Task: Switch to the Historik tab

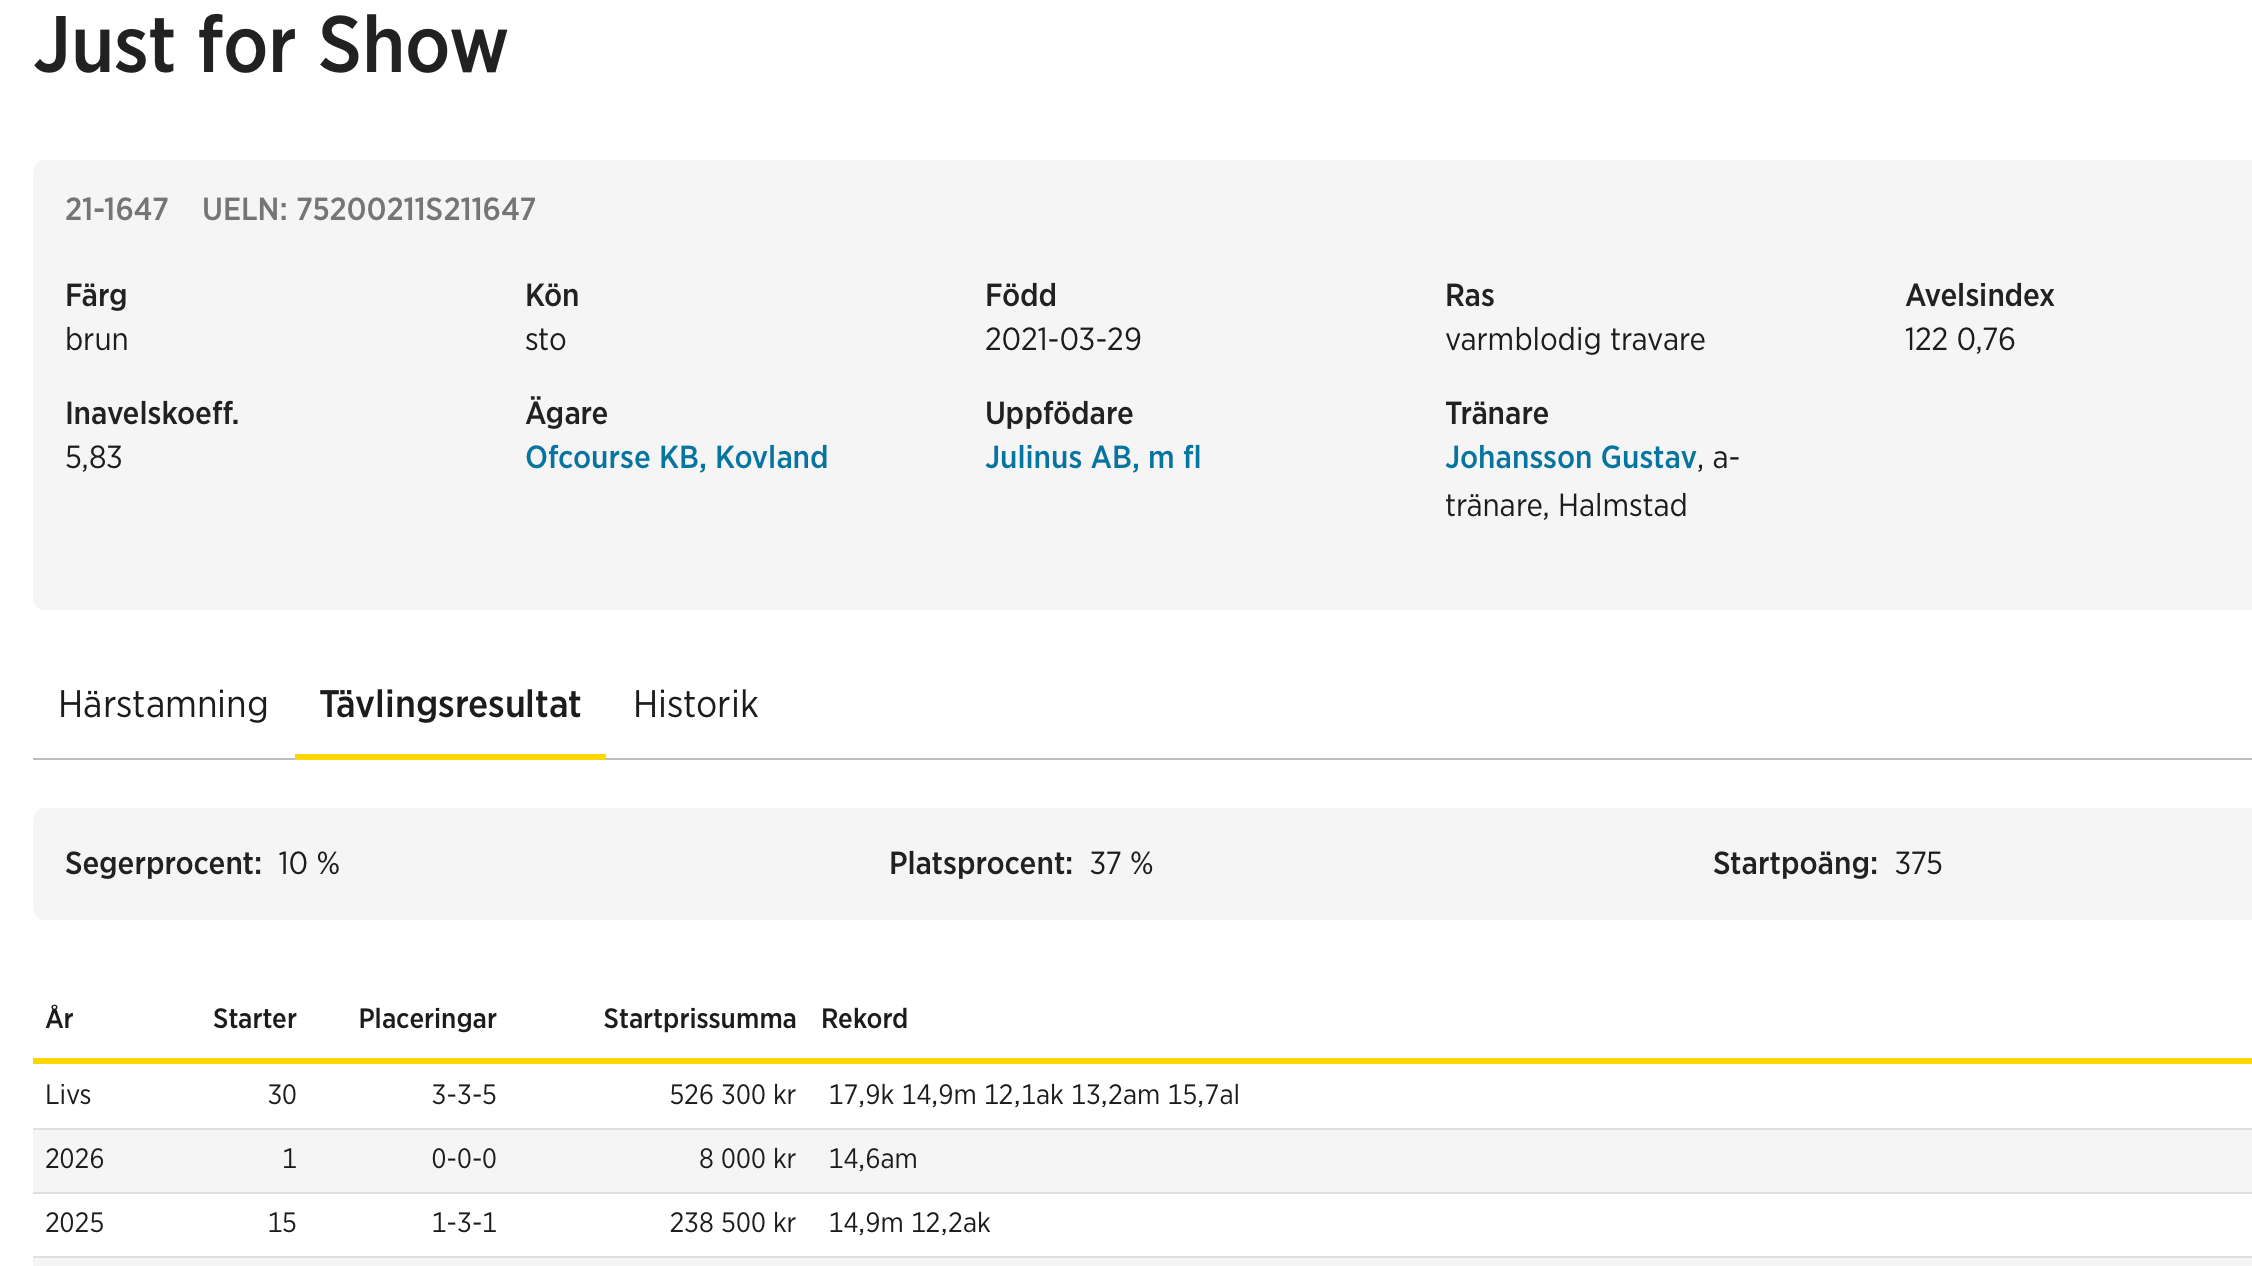Action: coord(695,705)
